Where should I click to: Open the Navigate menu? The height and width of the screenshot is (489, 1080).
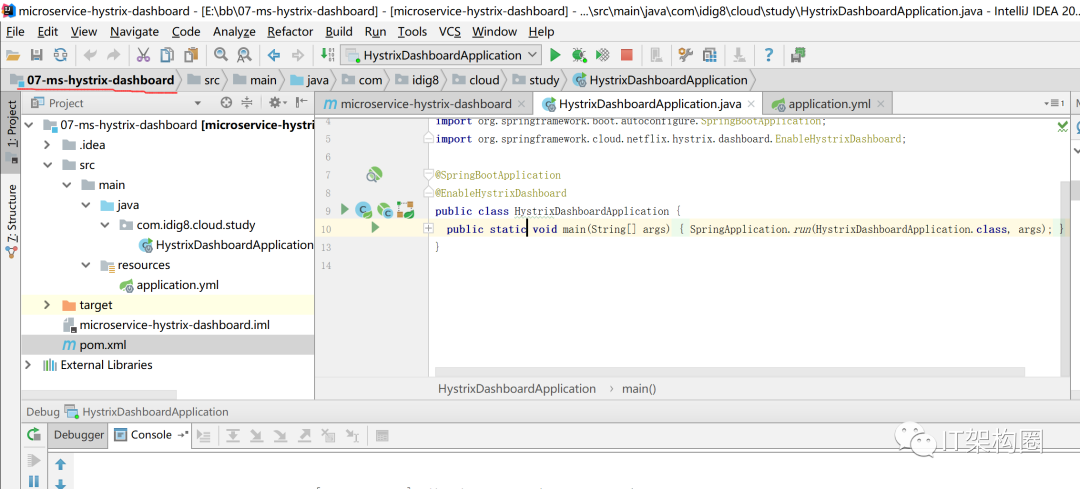coord(134,32)
